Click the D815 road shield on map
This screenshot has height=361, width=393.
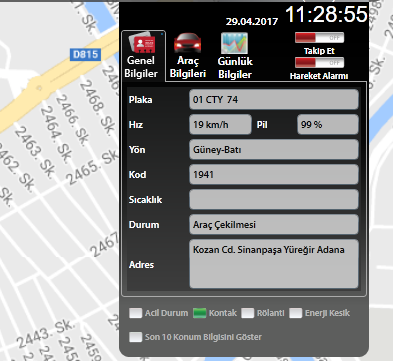(85, 54)
